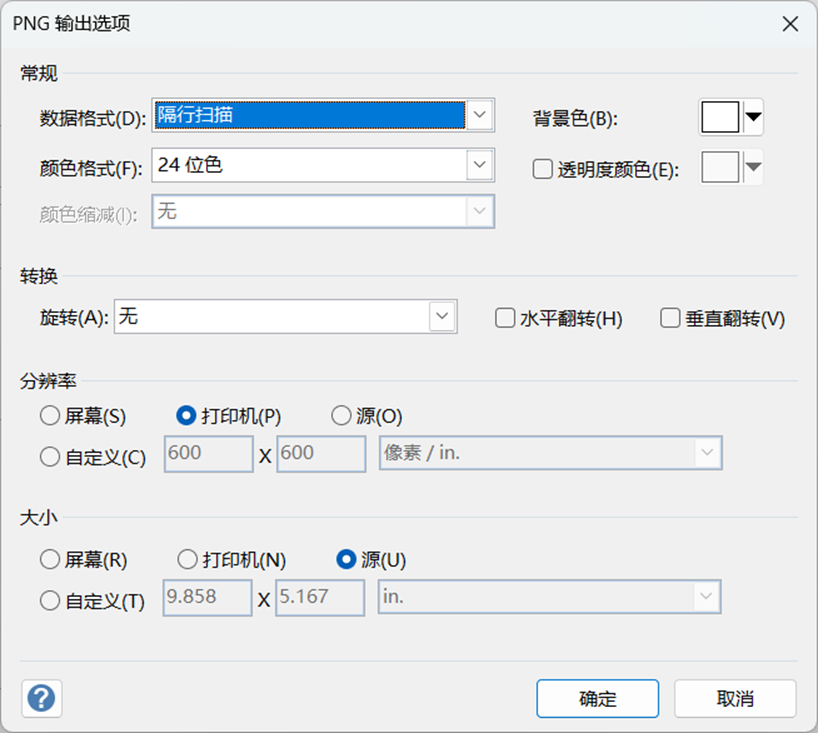This screenshot has width=818, height=733.
Task: Check the 水平翻转 option
Action: (505, 319)
